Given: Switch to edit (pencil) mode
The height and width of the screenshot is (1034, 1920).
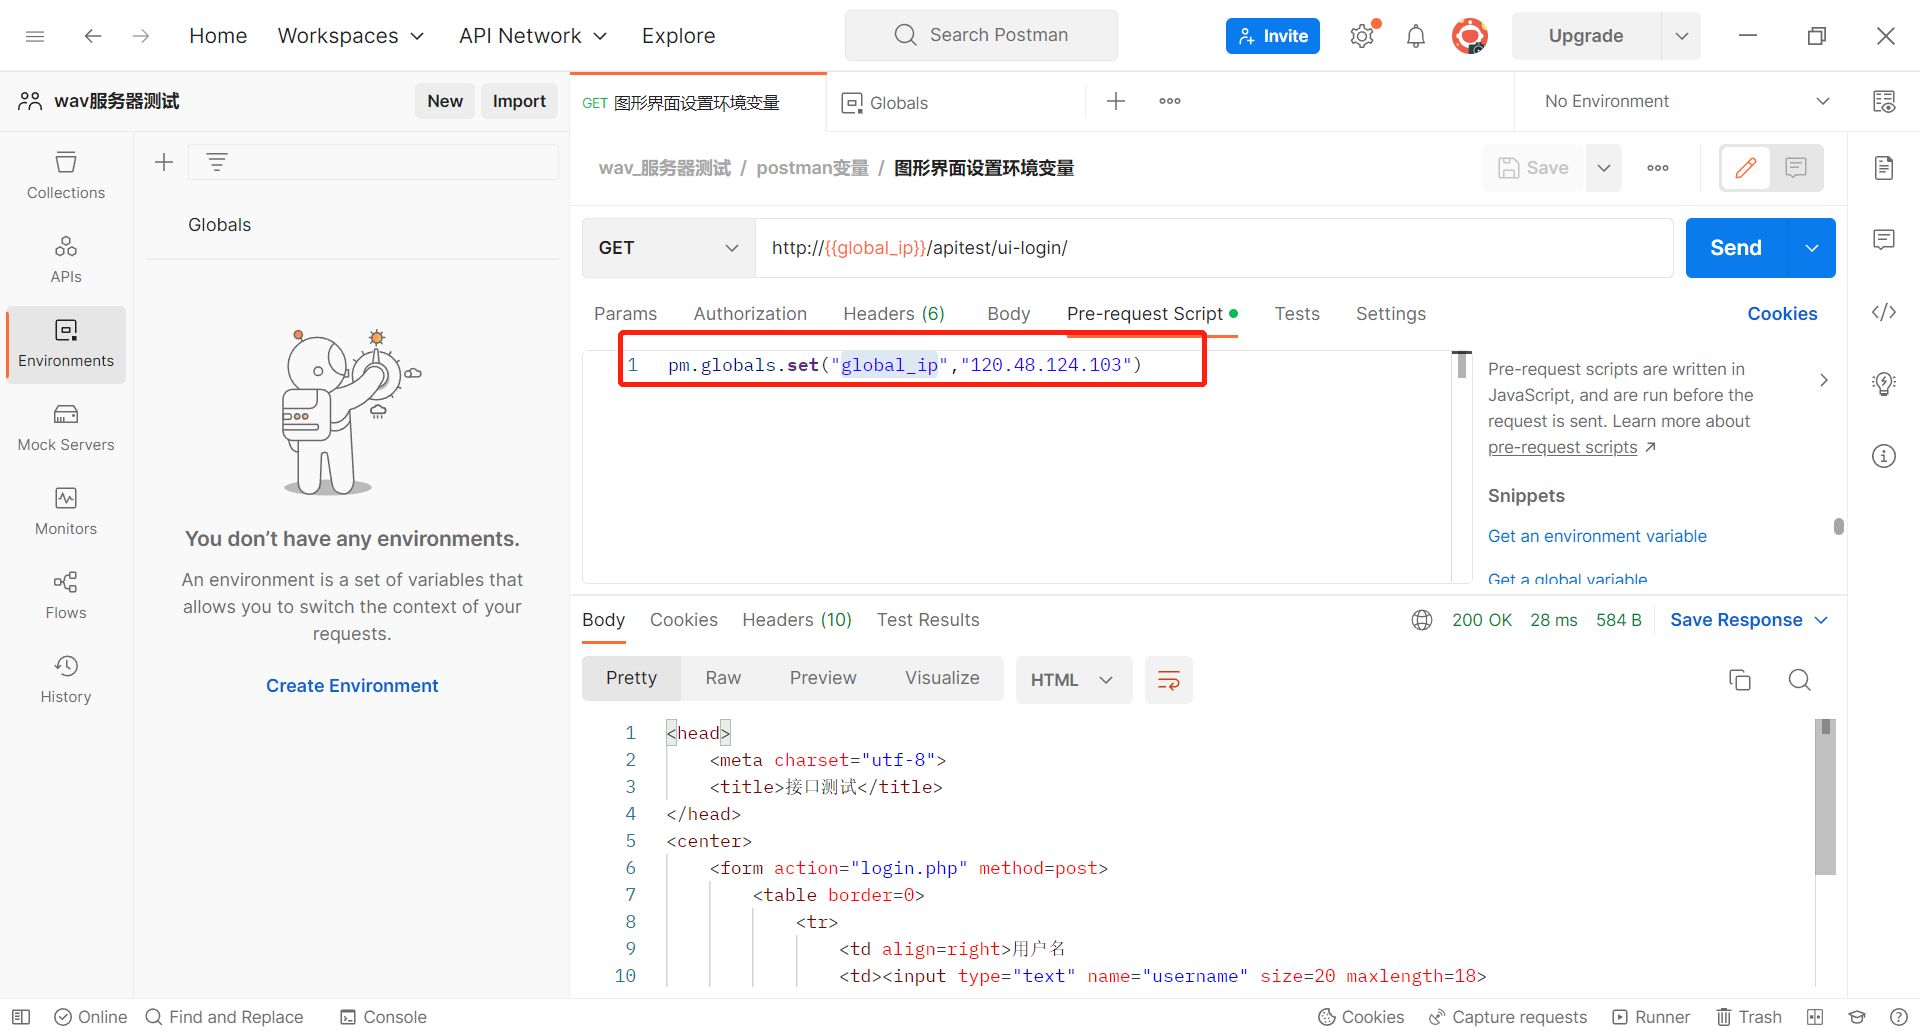Looking at the screenshot, I should (1746, 168).
